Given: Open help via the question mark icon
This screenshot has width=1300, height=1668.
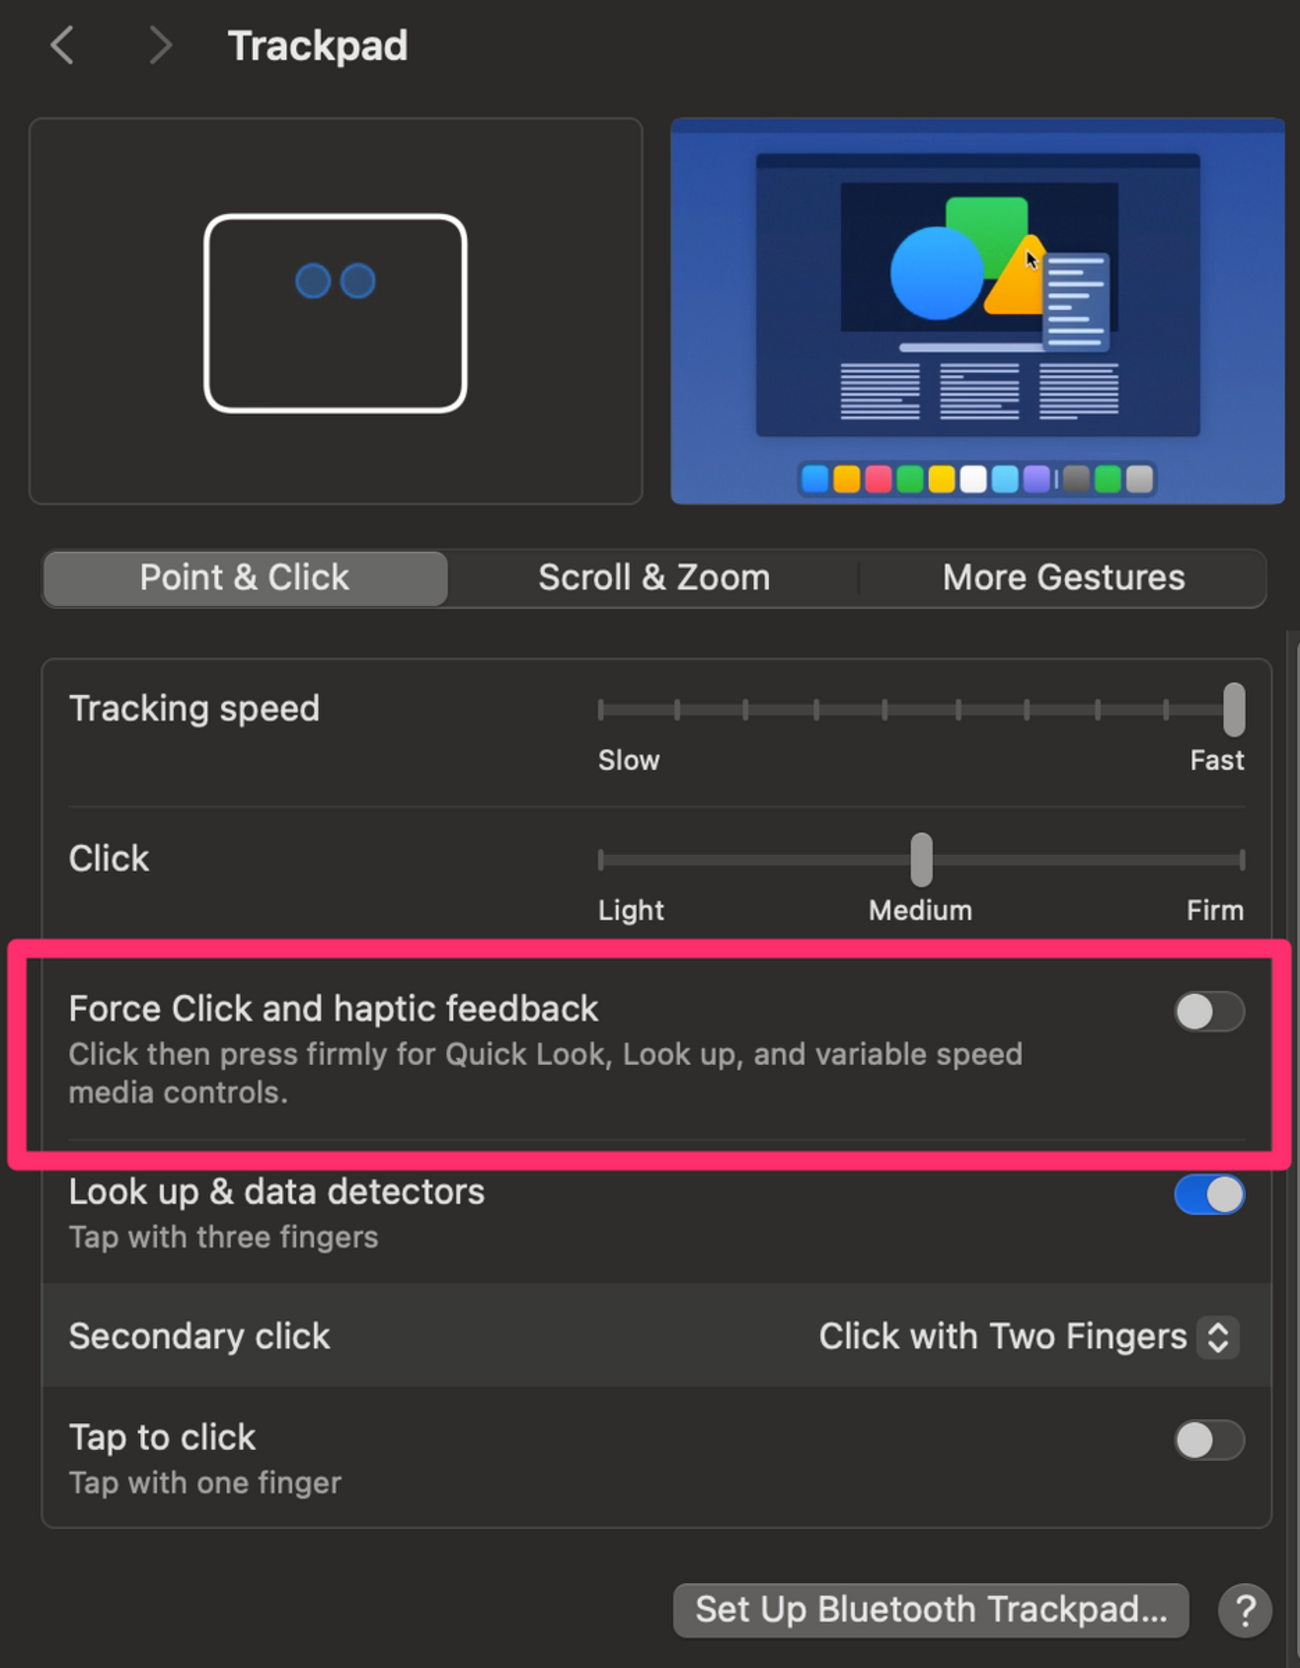Looking at the screenshot, I should tap(1245, 1610).
